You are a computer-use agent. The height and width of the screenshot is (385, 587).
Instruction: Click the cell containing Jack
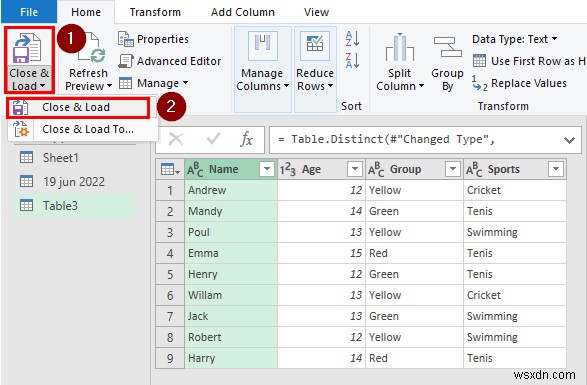click(x=231, y=316)
